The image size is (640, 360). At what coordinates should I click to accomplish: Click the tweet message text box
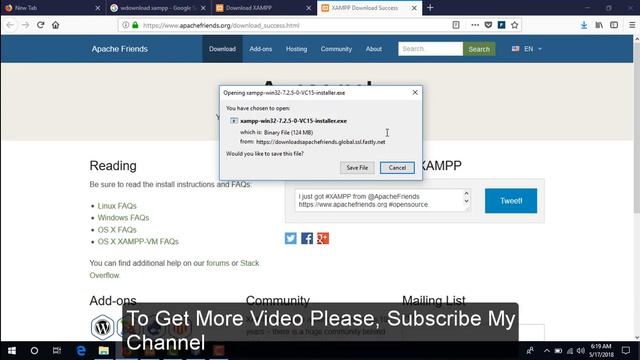click(379, 200)
